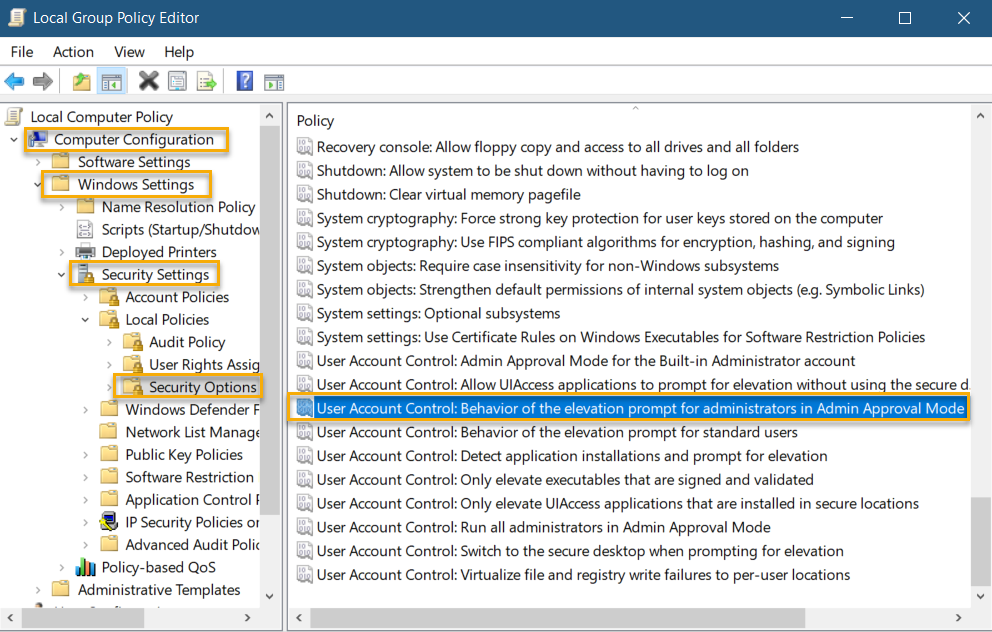Open the Action menu
The width and height of the screenshot is (992, 632).
73,51
